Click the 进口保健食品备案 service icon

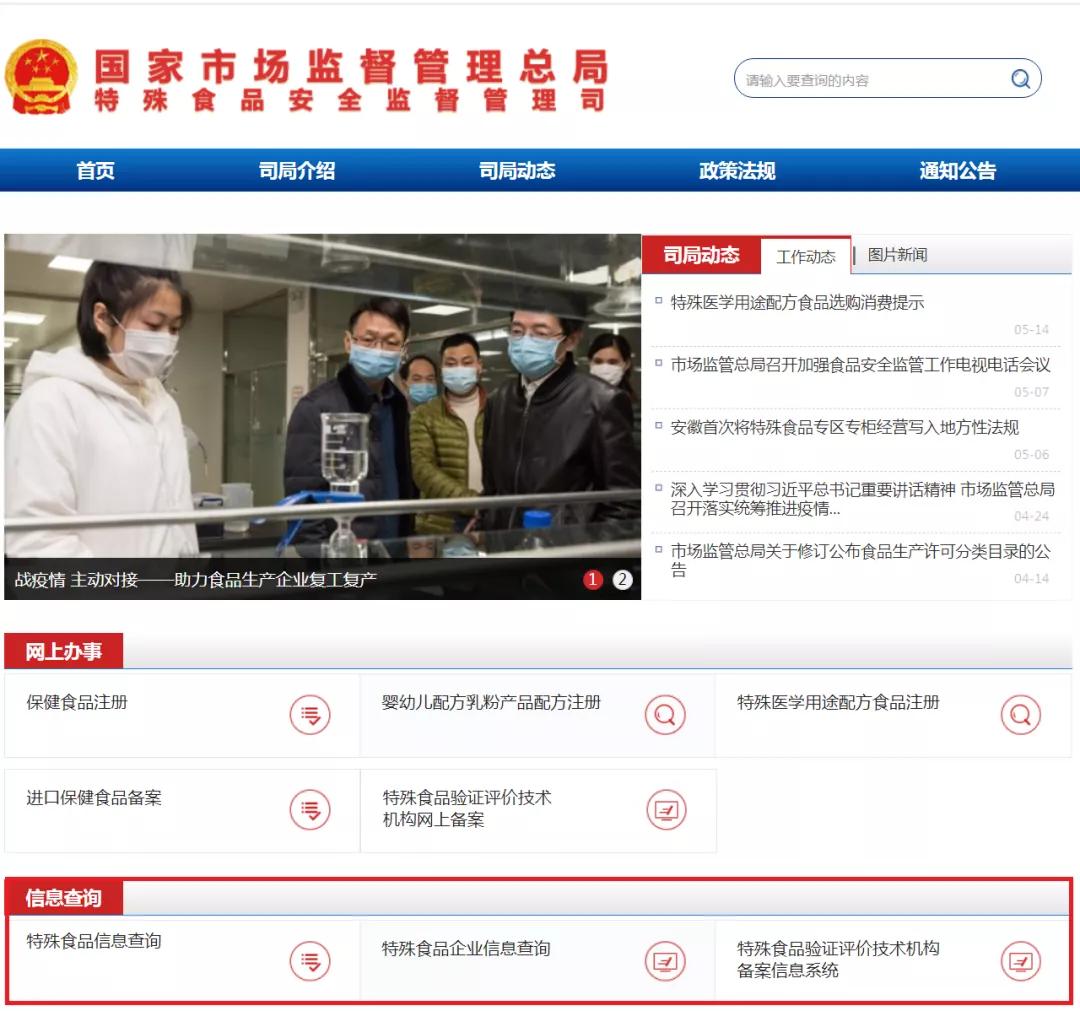[311, 810]
